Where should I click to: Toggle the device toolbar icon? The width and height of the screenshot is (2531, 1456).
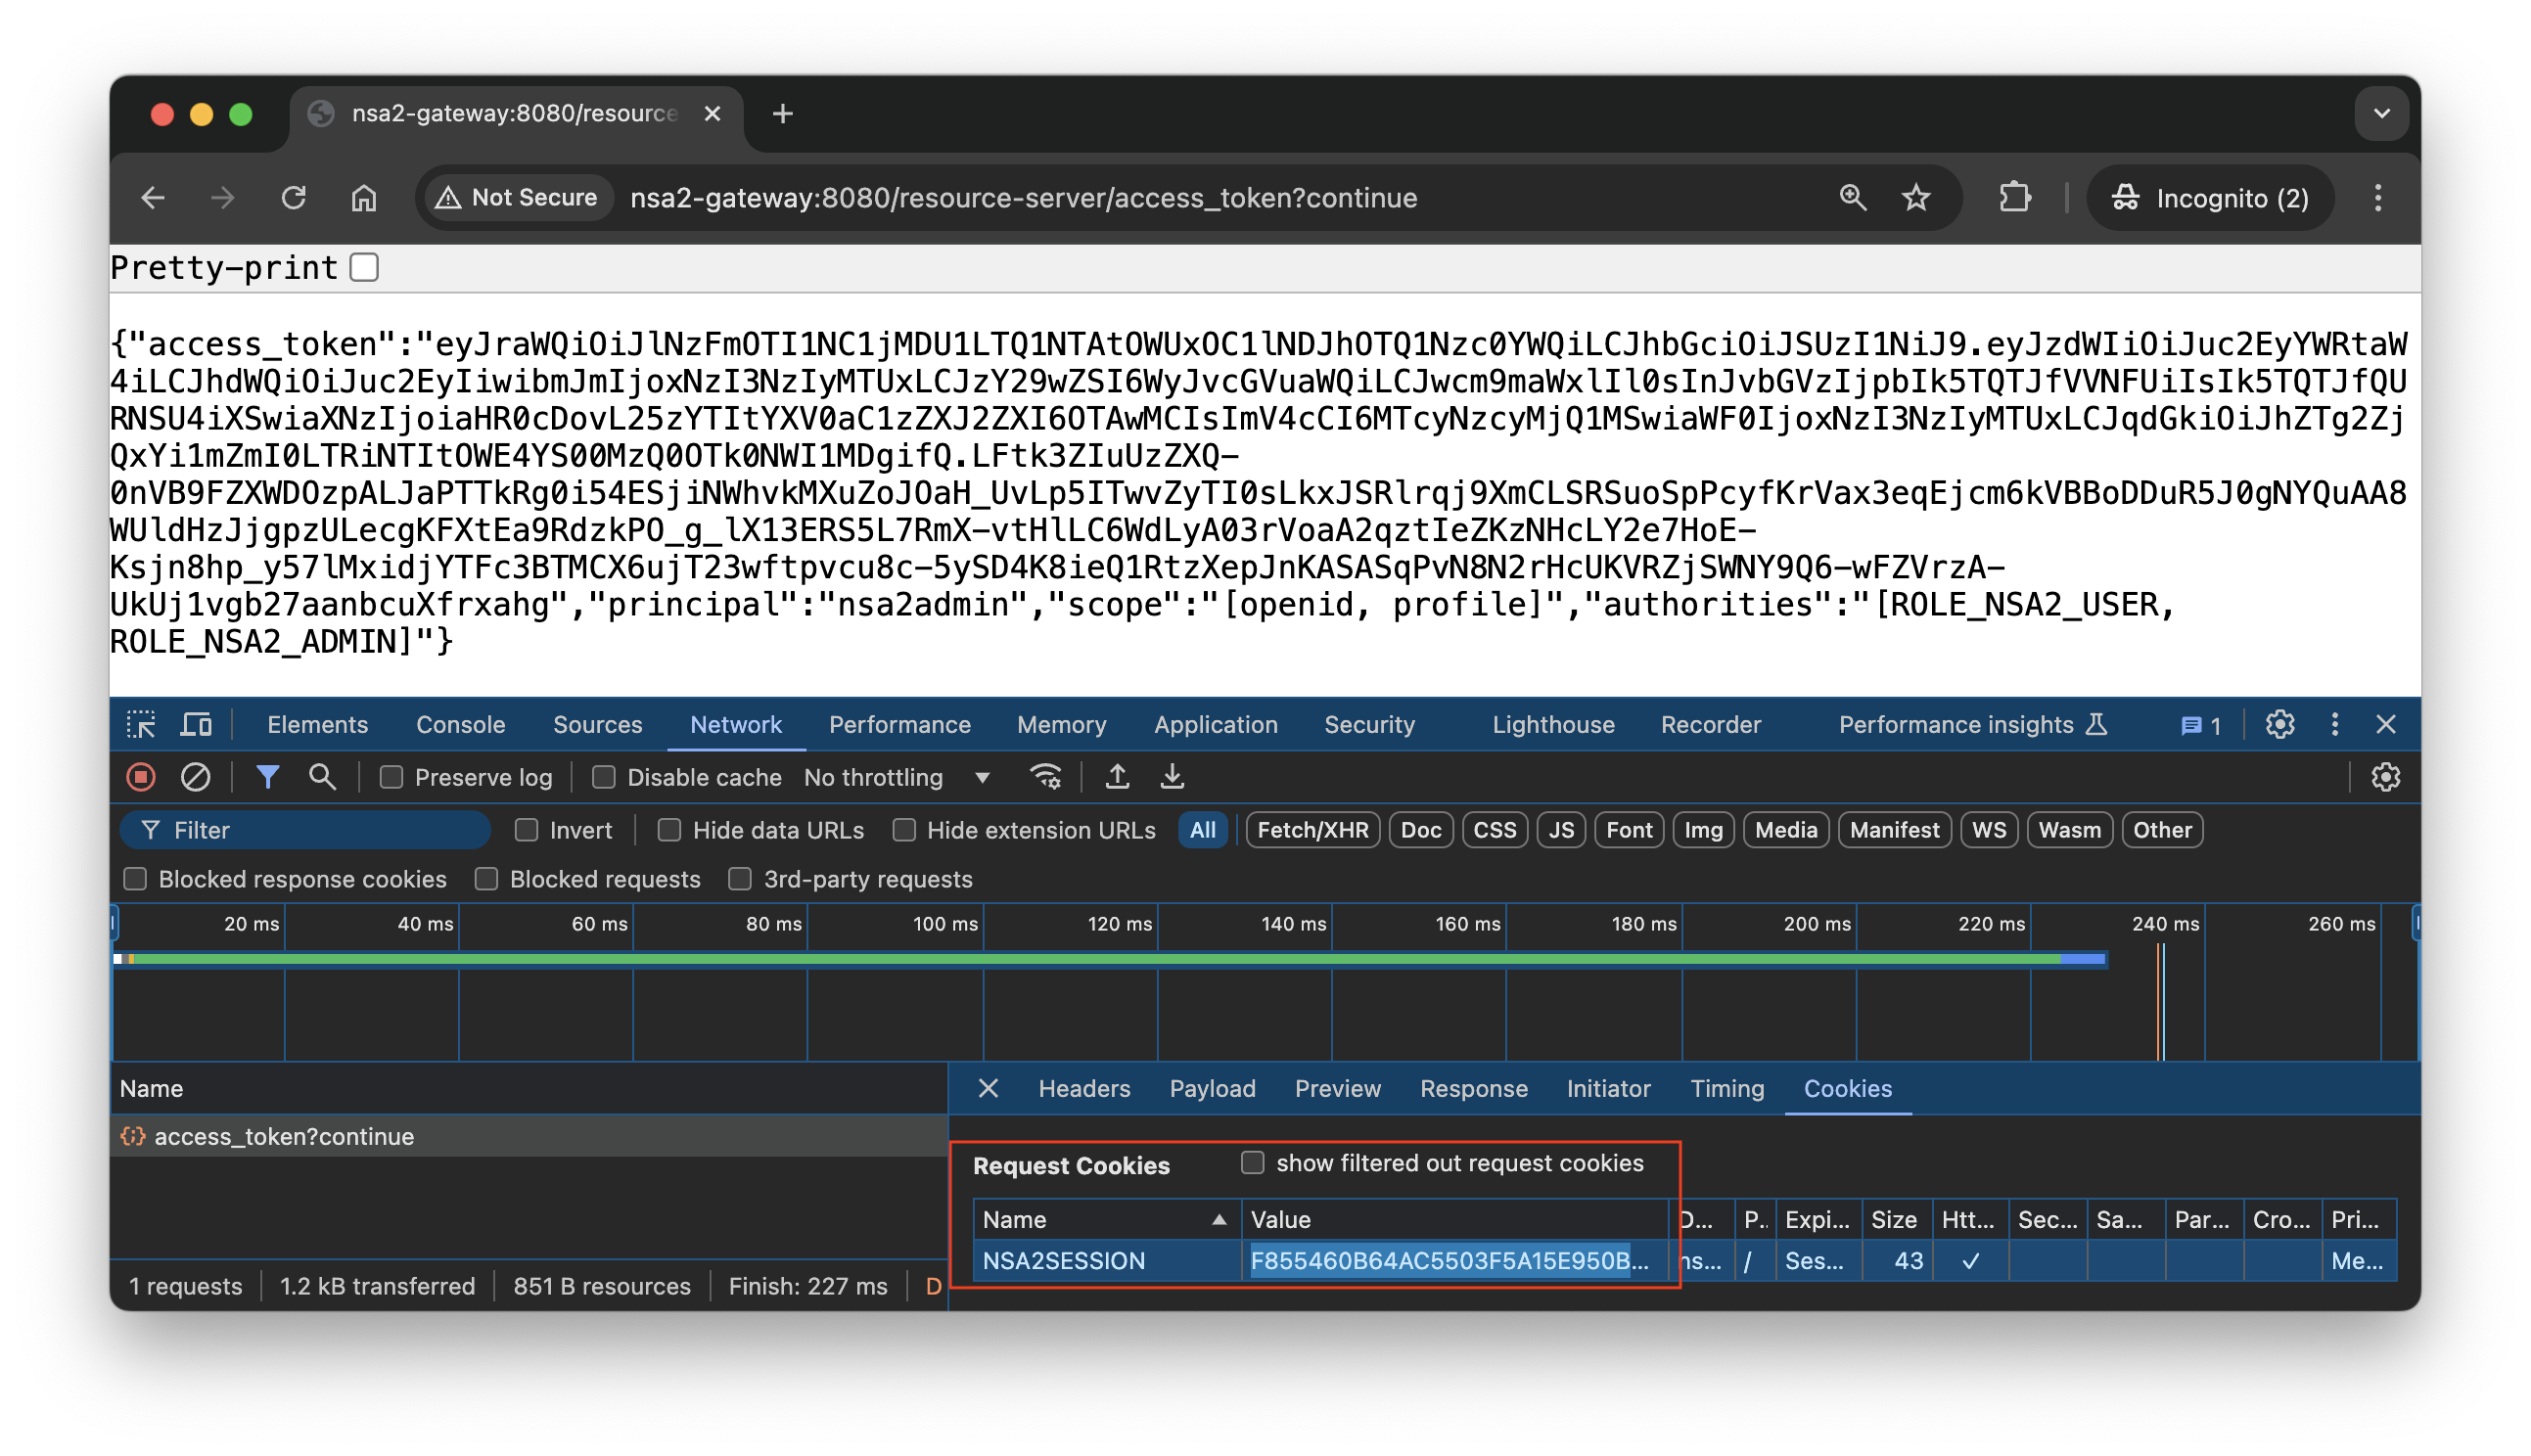196,725
